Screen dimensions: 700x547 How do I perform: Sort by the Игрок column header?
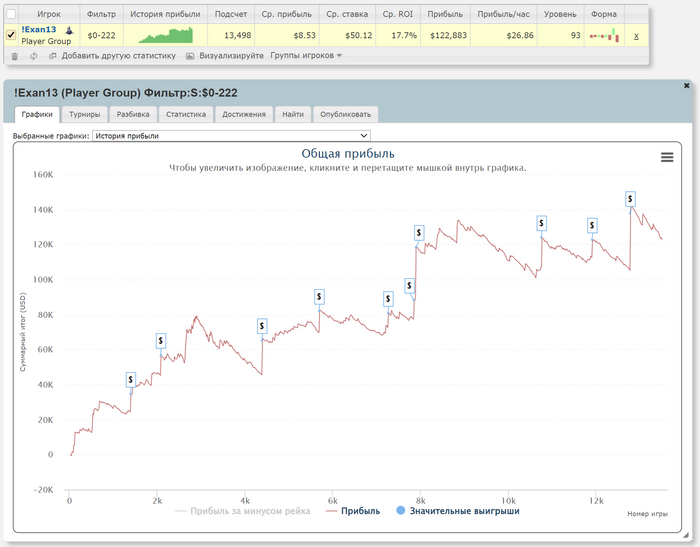tap(49, 14)
